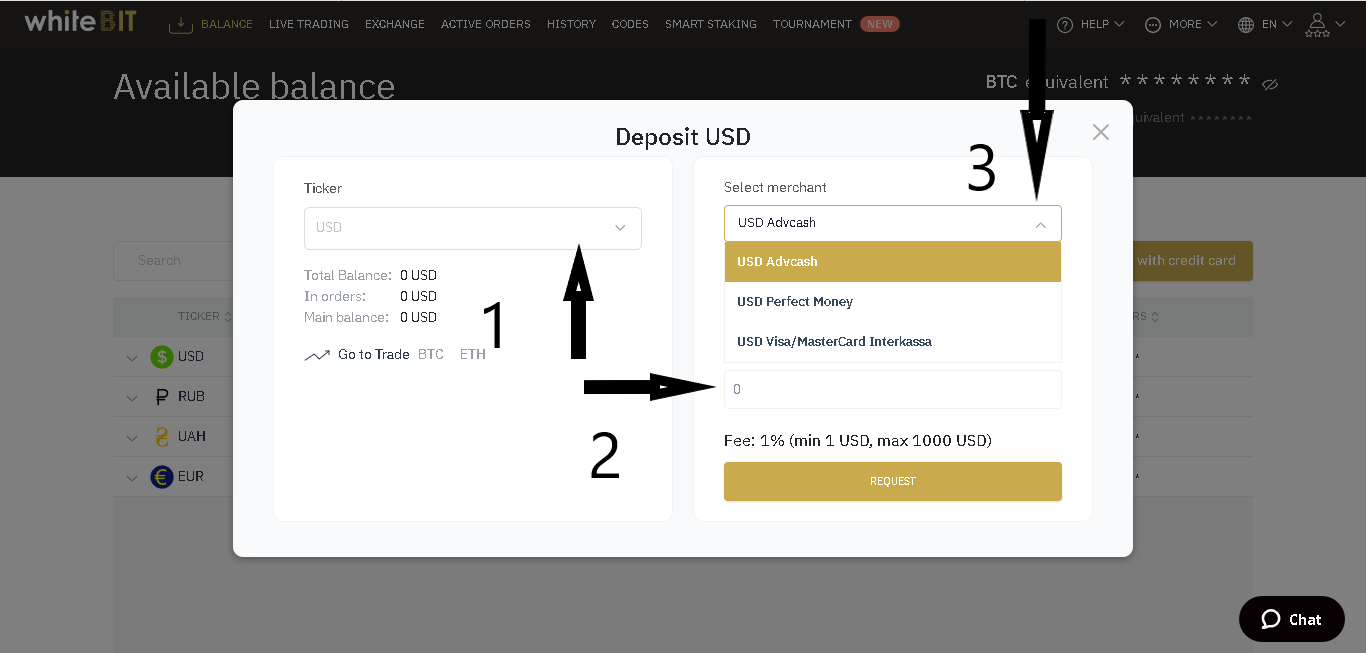Click the EUR ticker text
This screenshot has width=1366, height=653.
pos(191,477)
